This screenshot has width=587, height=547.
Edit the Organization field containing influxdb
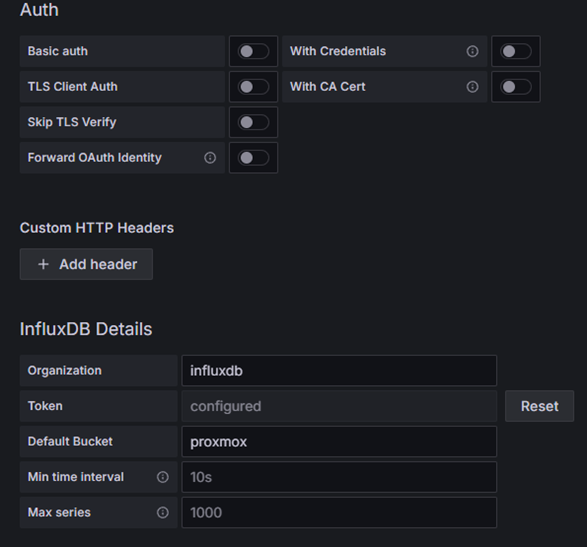click(x=339, y=371)
